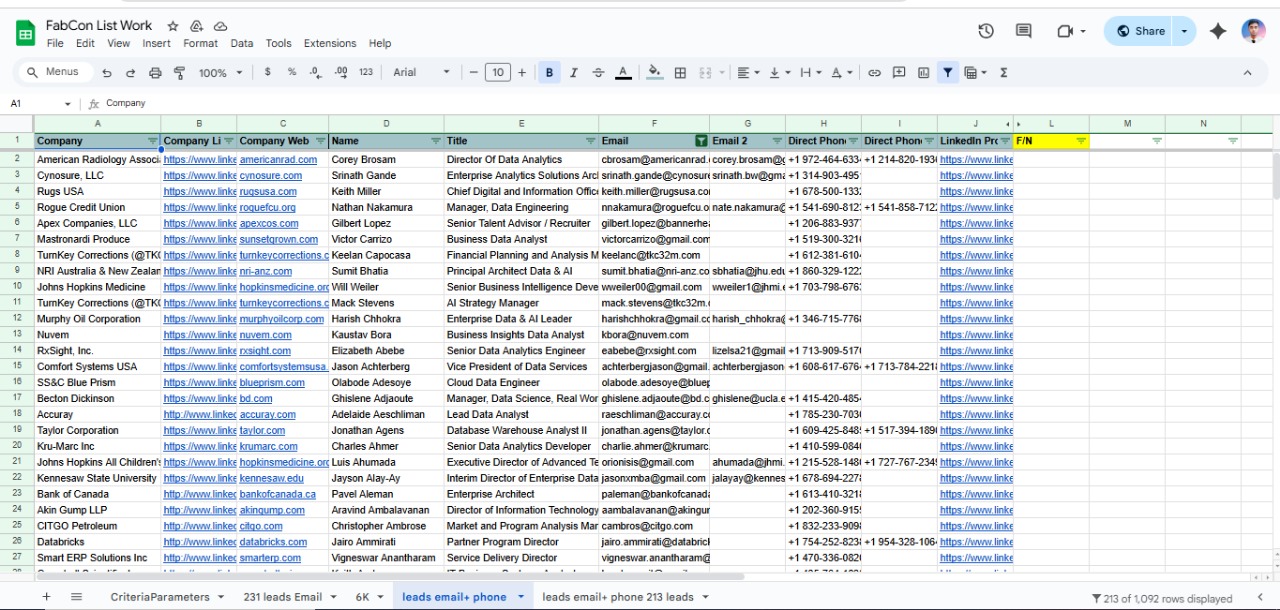Add a new sheet
This screenshot has width=1280, height=610.
[x=46, y=597]
